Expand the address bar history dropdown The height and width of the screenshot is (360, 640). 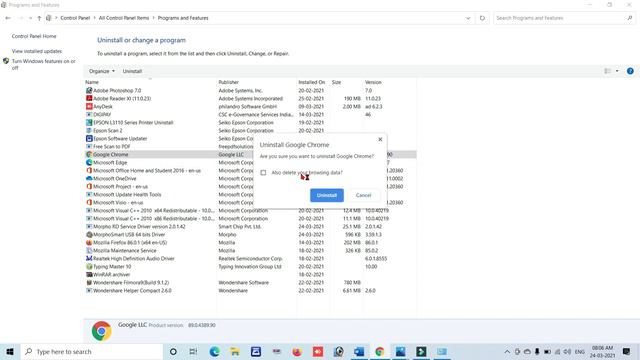468,18
